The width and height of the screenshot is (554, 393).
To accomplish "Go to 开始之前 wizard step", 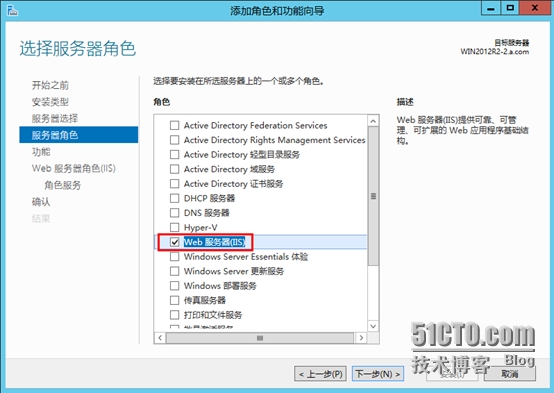I will point(50,85).
